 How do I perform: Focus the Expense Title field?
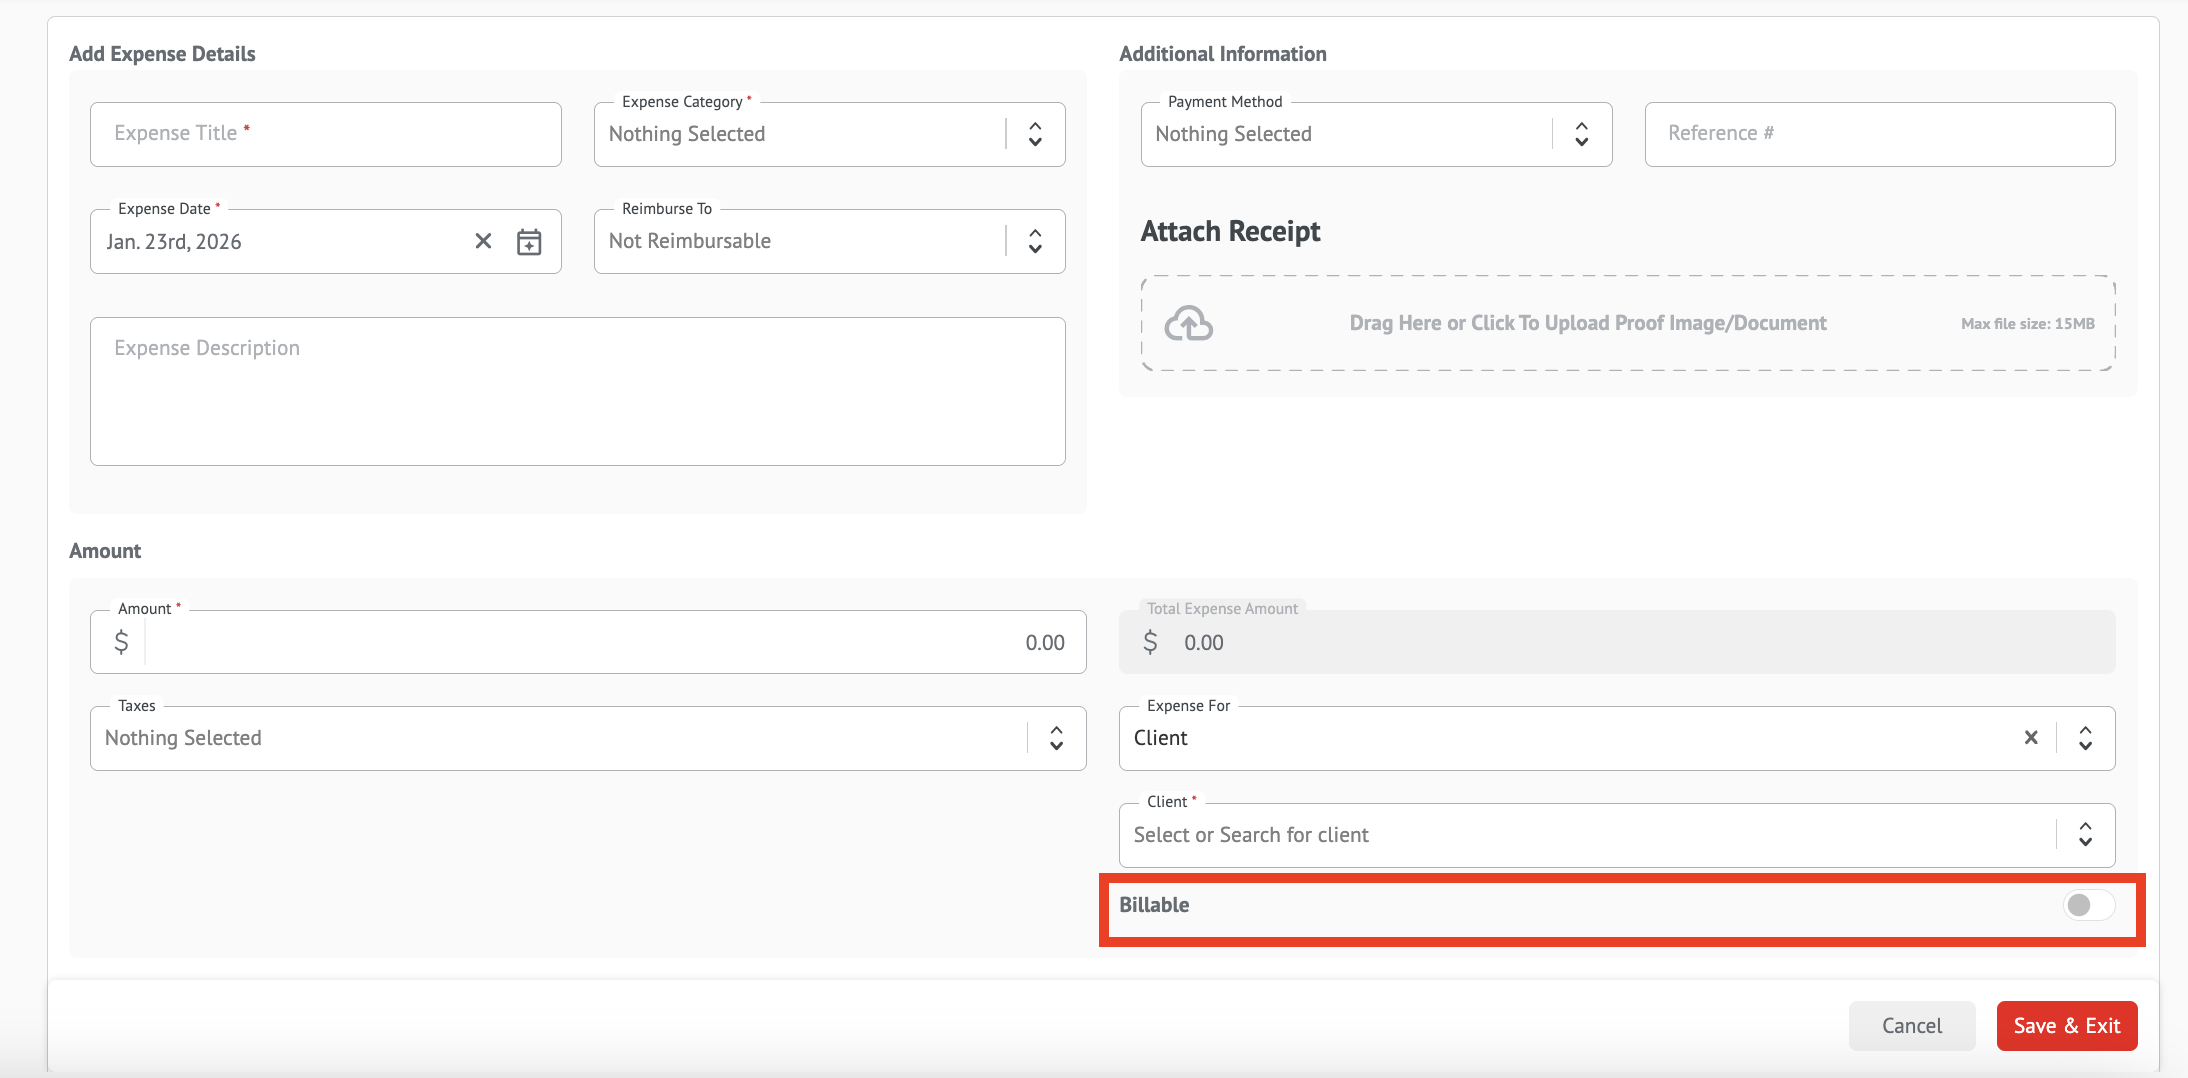(x=325, y=134)
